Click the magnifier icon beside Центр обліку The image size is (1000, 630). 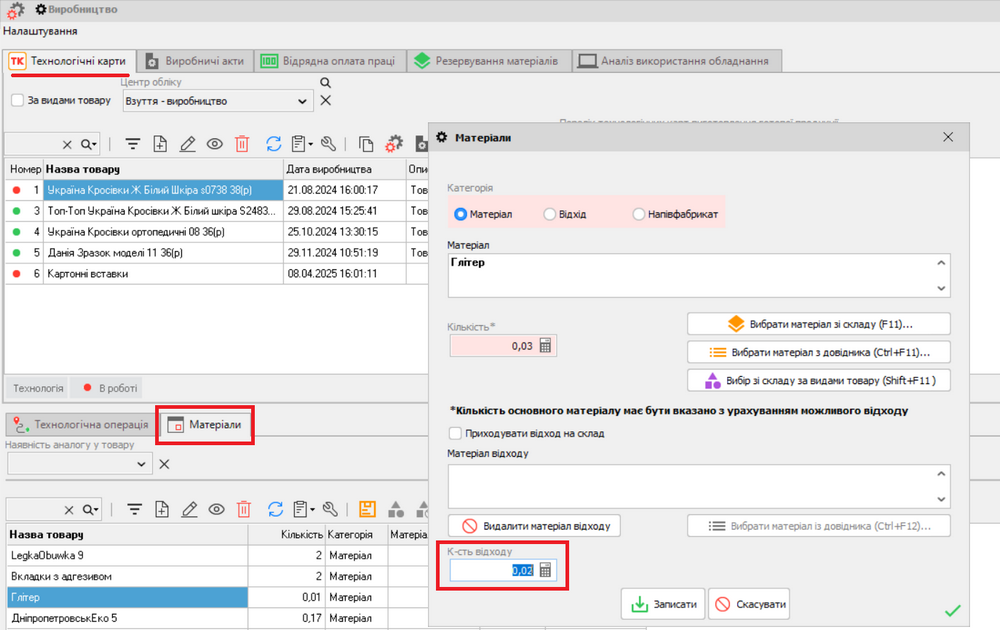point(325,83)
